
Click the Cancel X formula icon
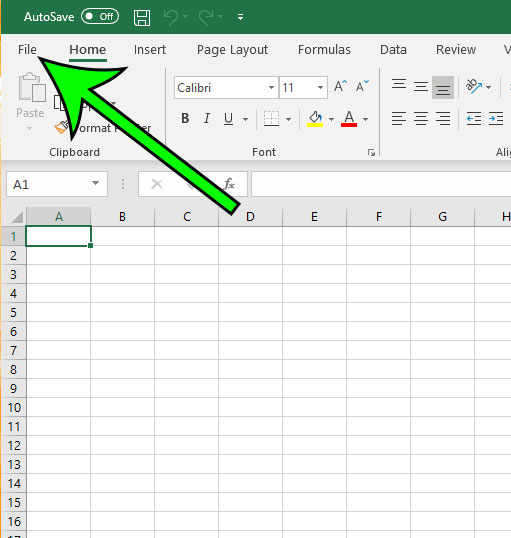click(x=157, y=184)
